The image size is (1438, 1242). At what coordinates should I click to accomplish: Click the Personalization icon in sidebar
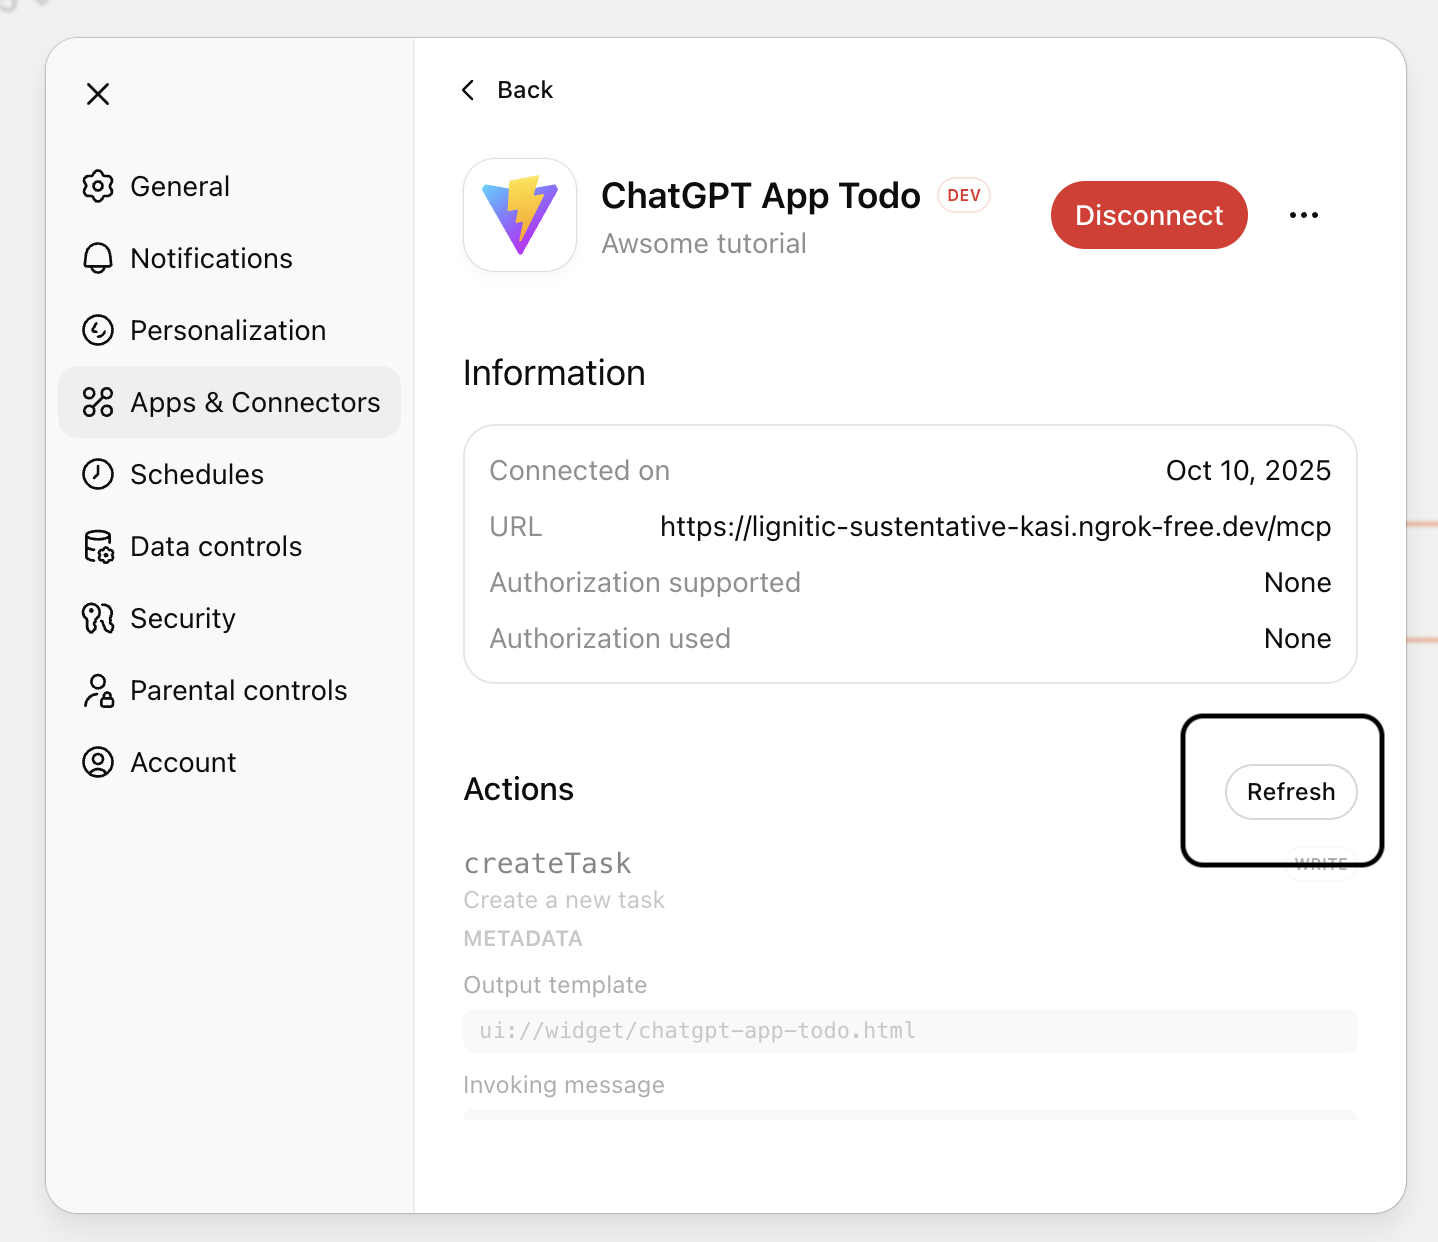click(98, 330)
